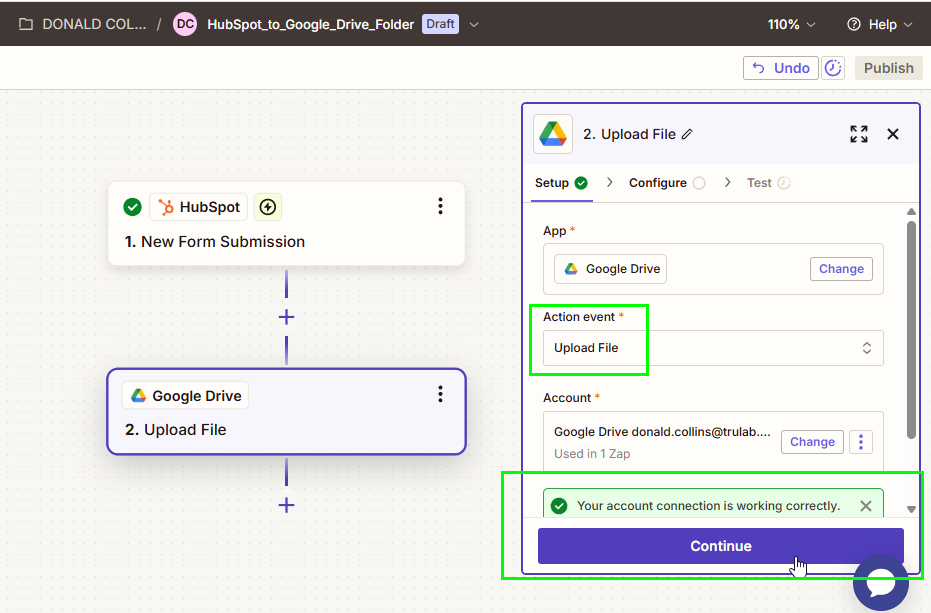The image size is (931, 613).
Task: Switch to the Configure tab
Action: (x=667, y=183)
